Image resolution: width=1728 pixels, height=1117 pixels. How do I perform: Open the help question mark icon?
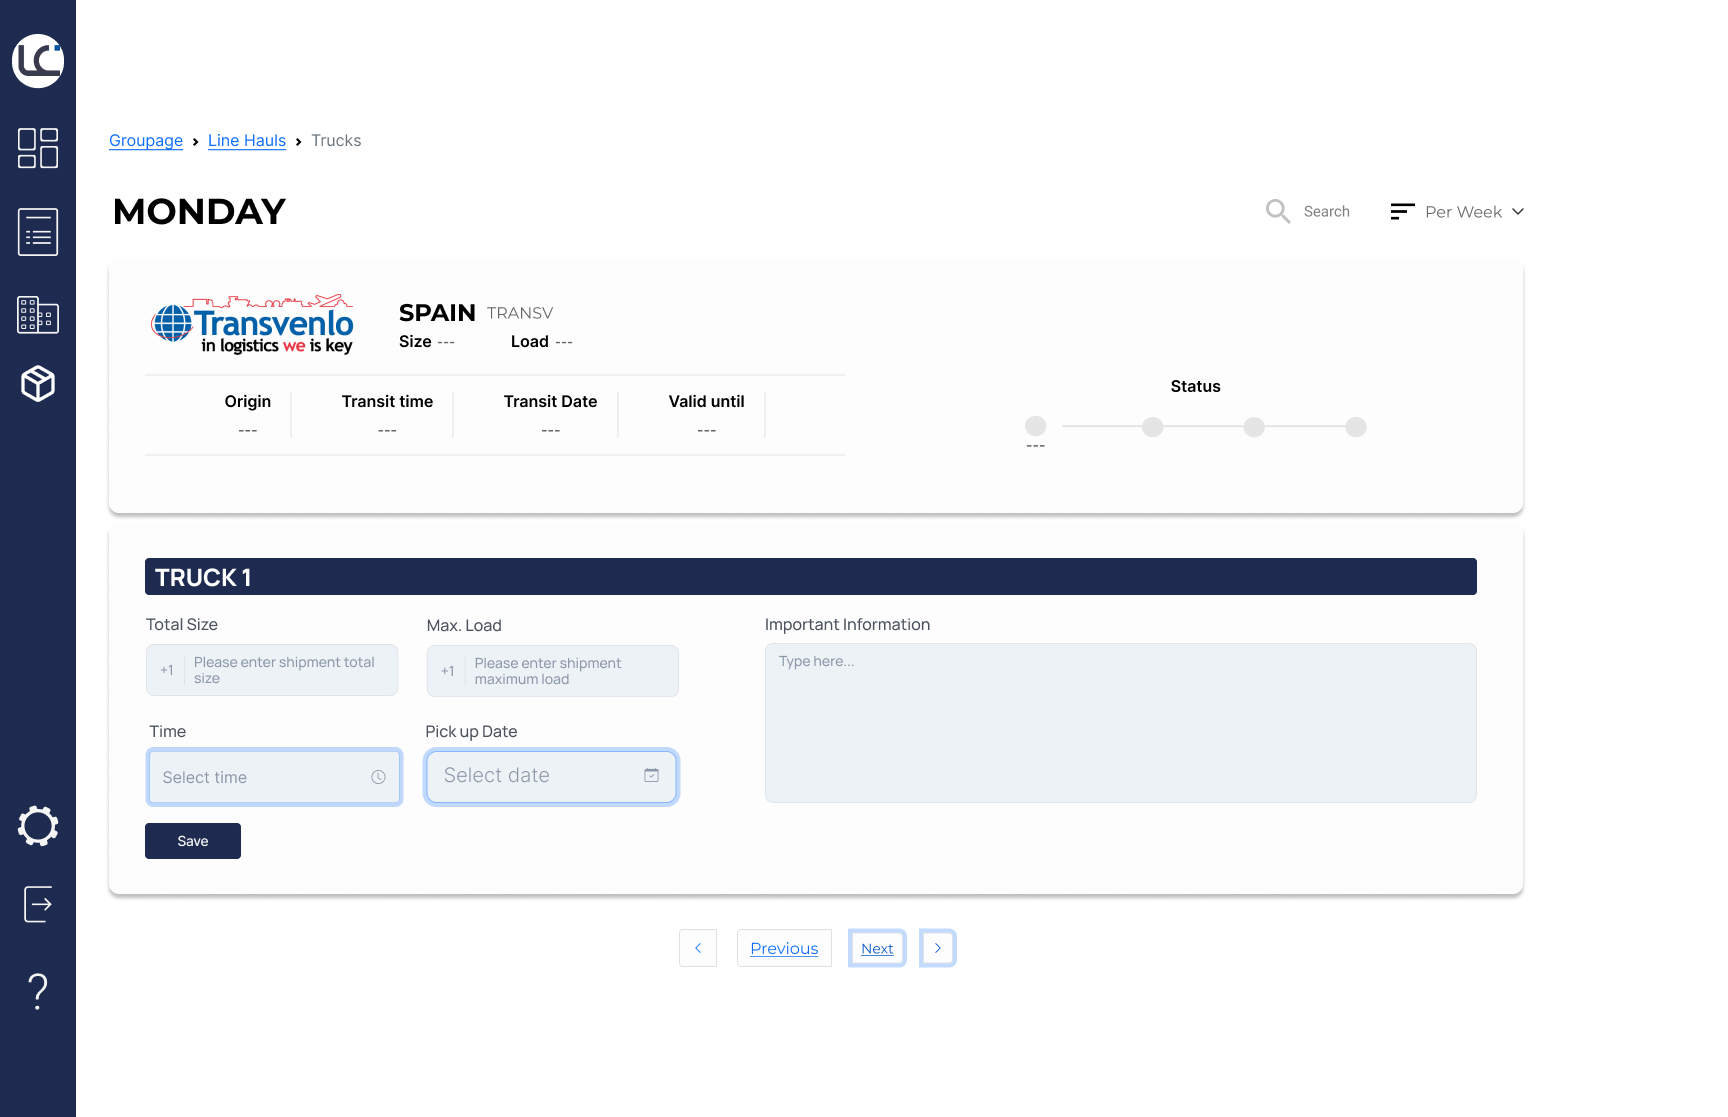pyautogui.click(x=38, y=991)
